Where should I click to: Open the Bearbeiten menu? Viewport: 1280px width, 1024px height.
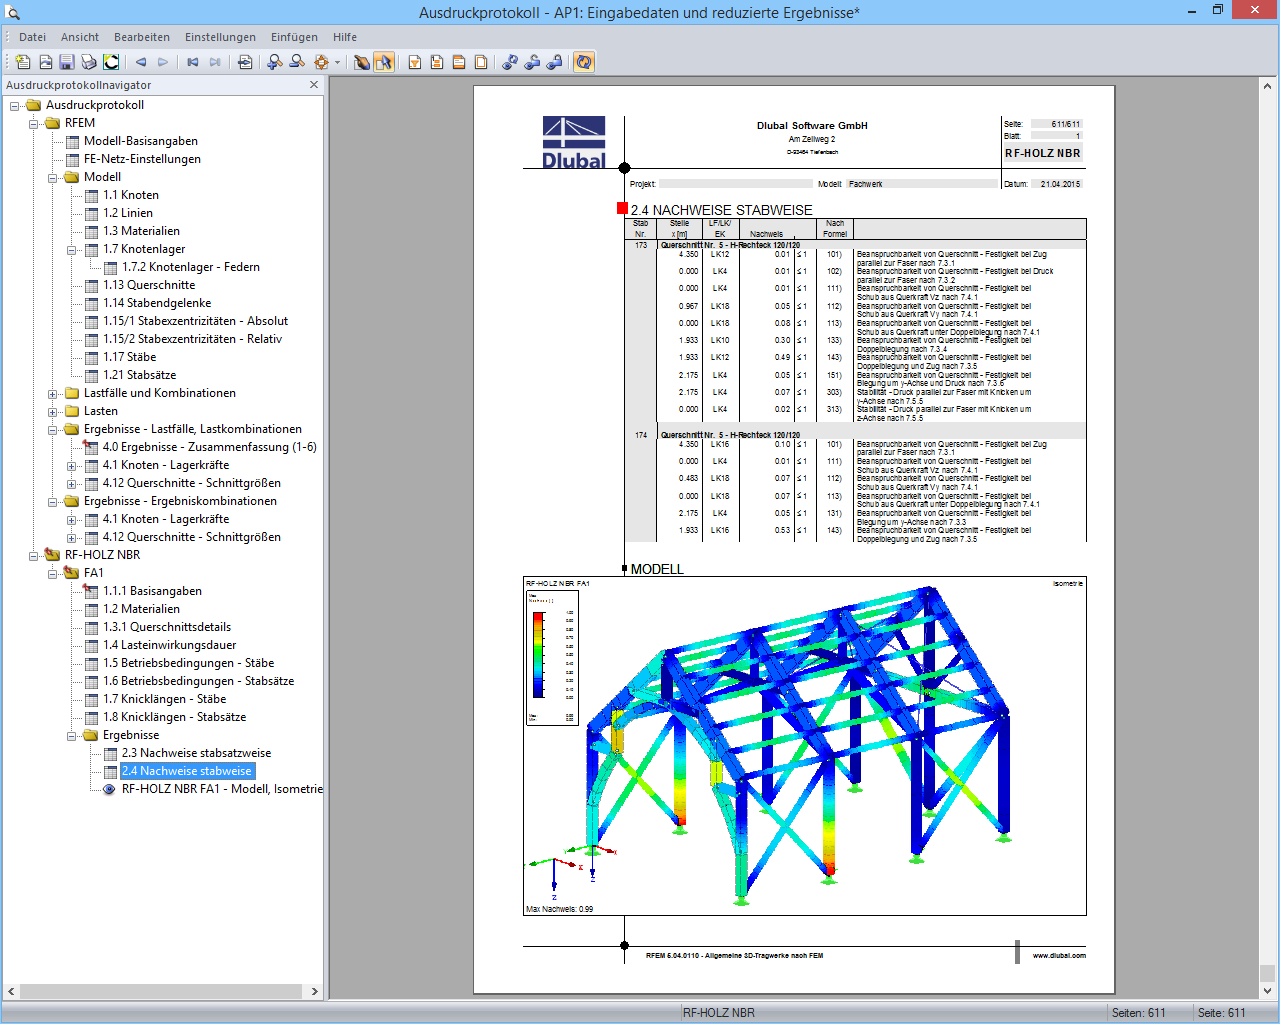[142, 37]
